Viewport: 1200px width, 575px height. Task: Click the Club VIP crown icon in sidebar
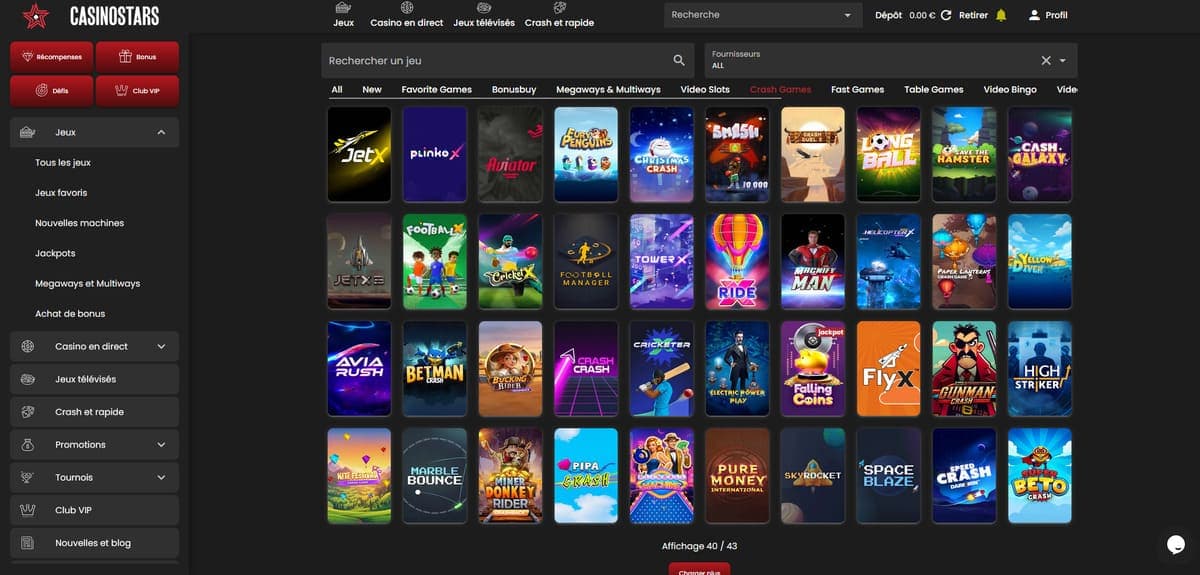[28, 510]
